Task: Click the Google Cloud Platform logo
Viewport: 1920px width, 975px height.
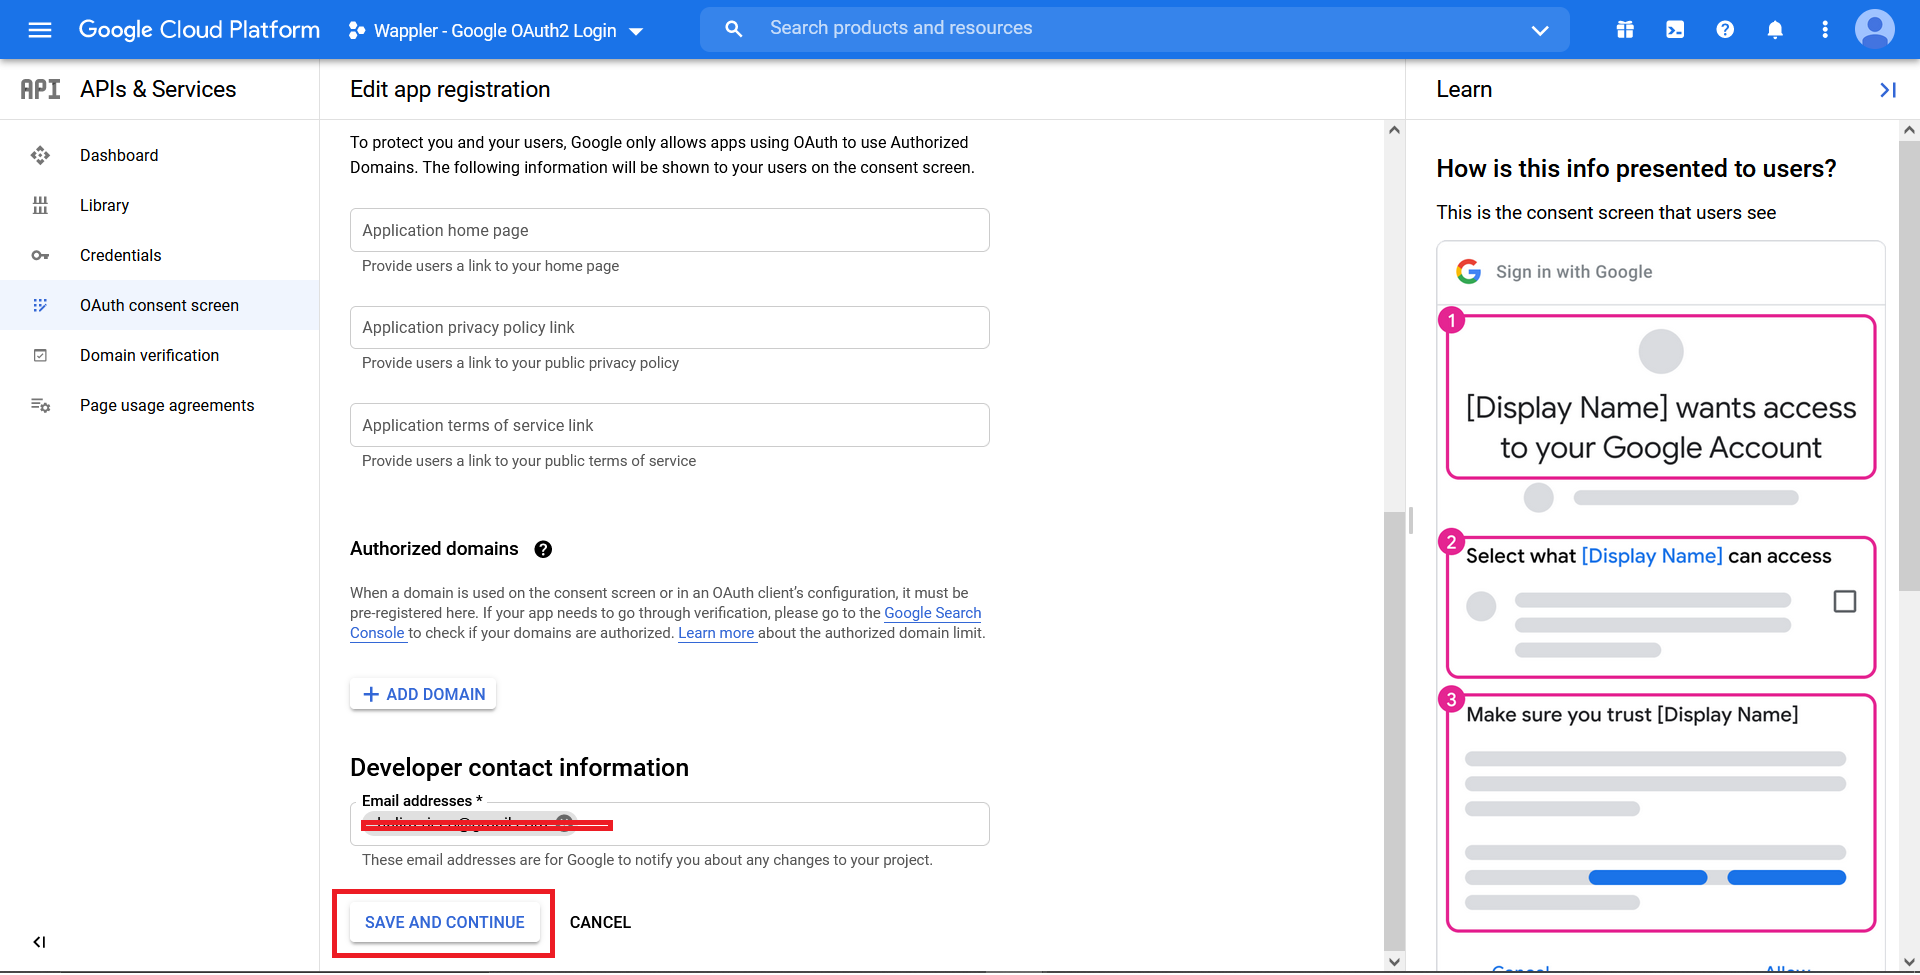Action: (199, 30)
